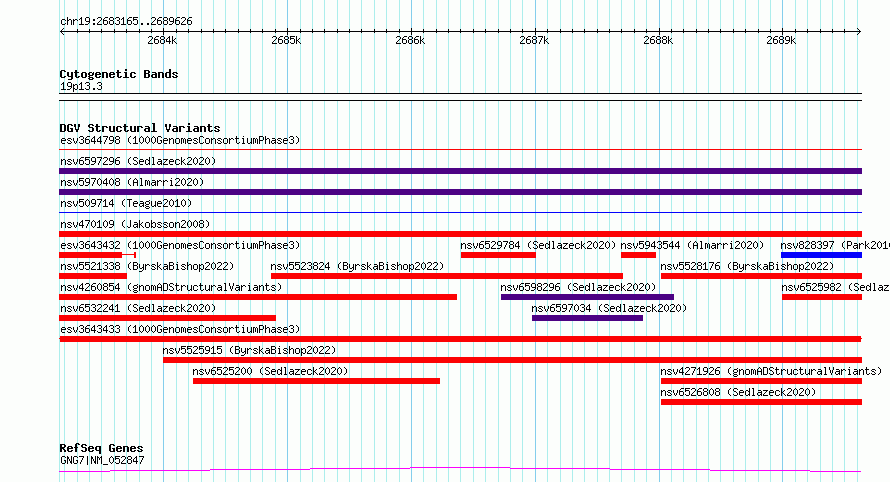The image size is (890, 482).
Task: Click the red bar under nsv6525200
Action: click(316, 381)
